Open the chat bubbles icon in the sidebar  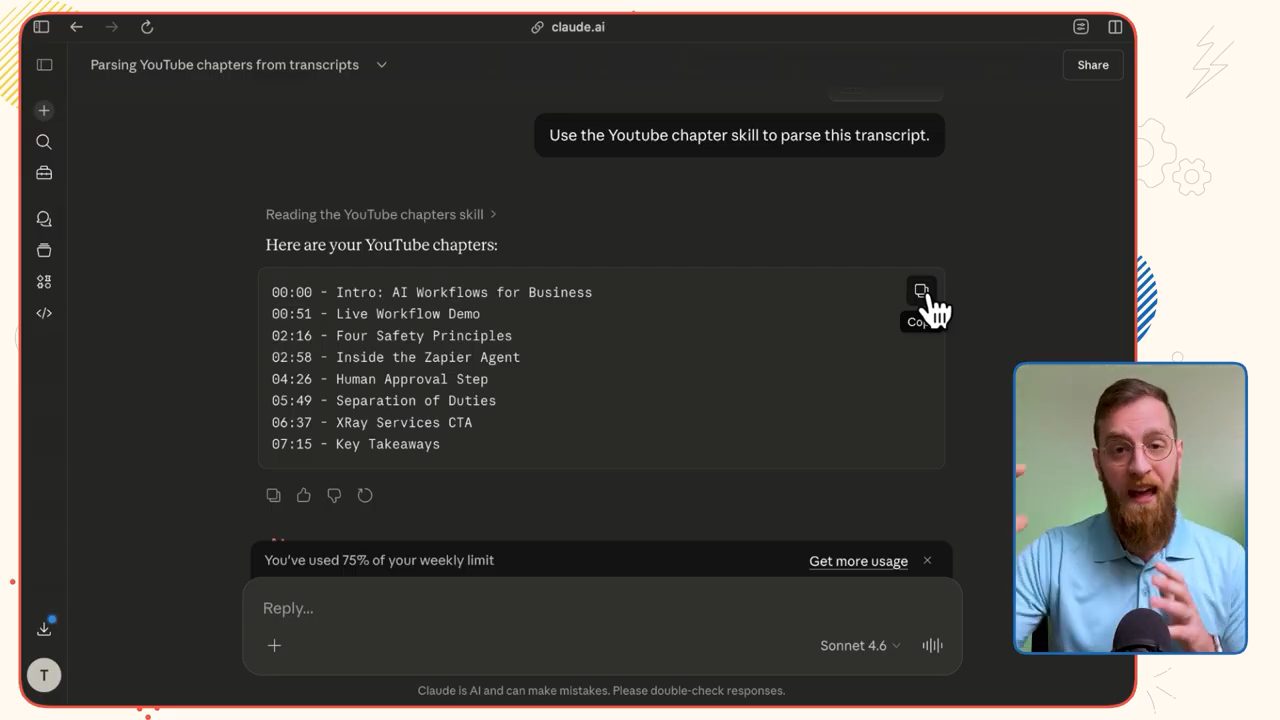click(x=44, y=219)
